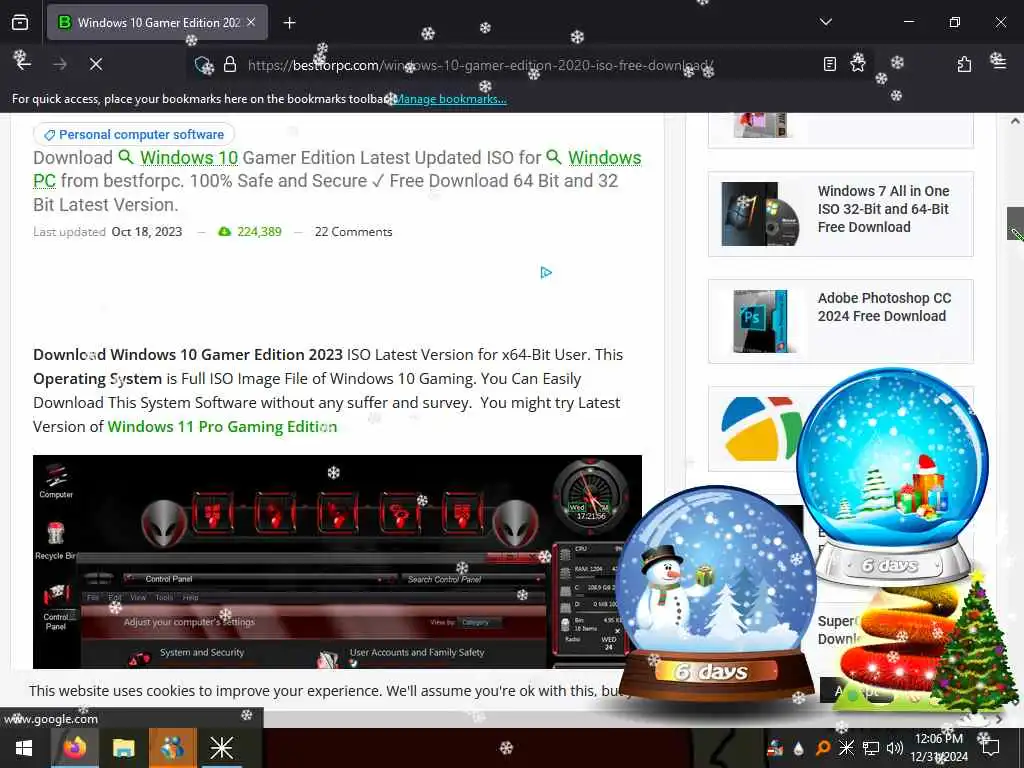Screen dimensions: 1024x768
Task: Close the Windows 10 Gamer Edition tab
Action: [251, 23]
